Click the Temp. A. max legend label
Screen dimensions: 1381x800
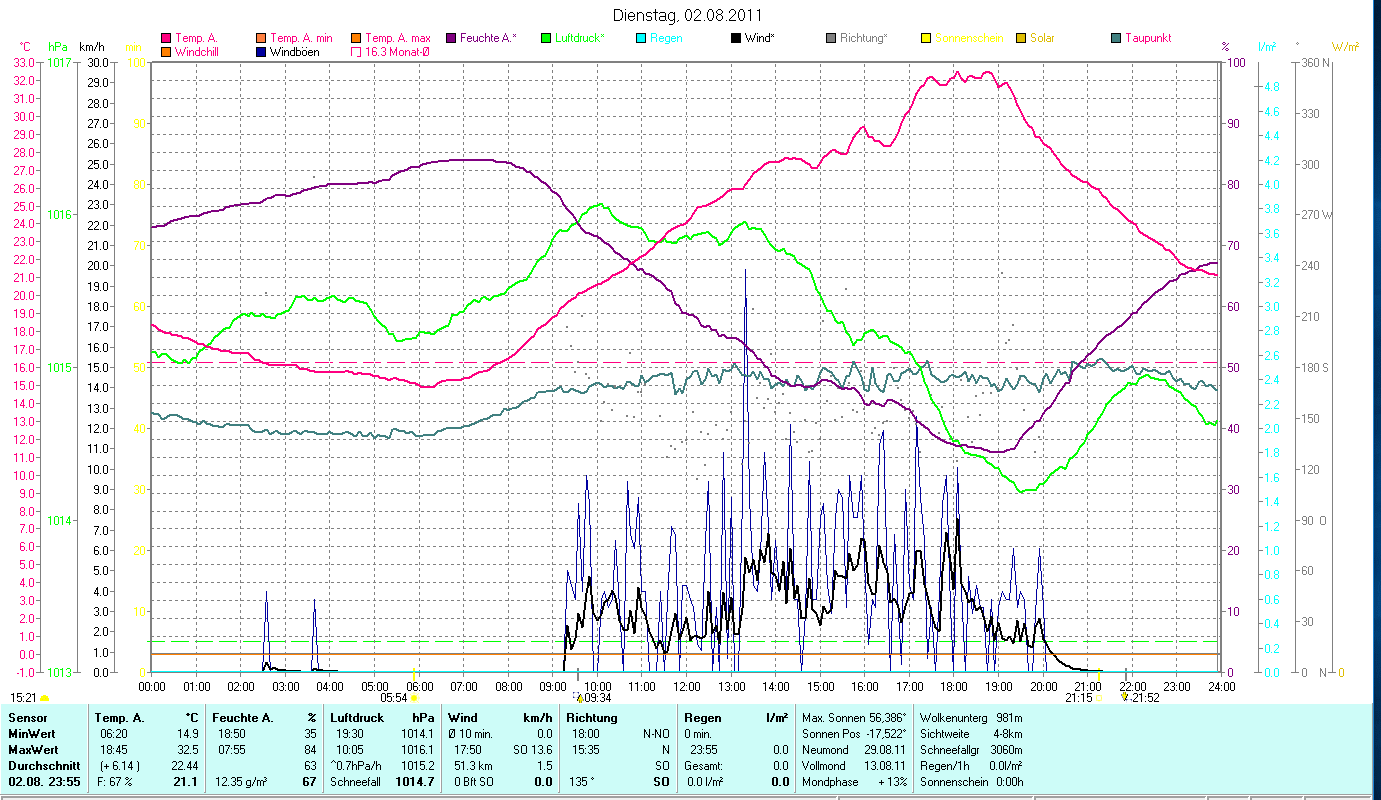[x=398, y=38]
